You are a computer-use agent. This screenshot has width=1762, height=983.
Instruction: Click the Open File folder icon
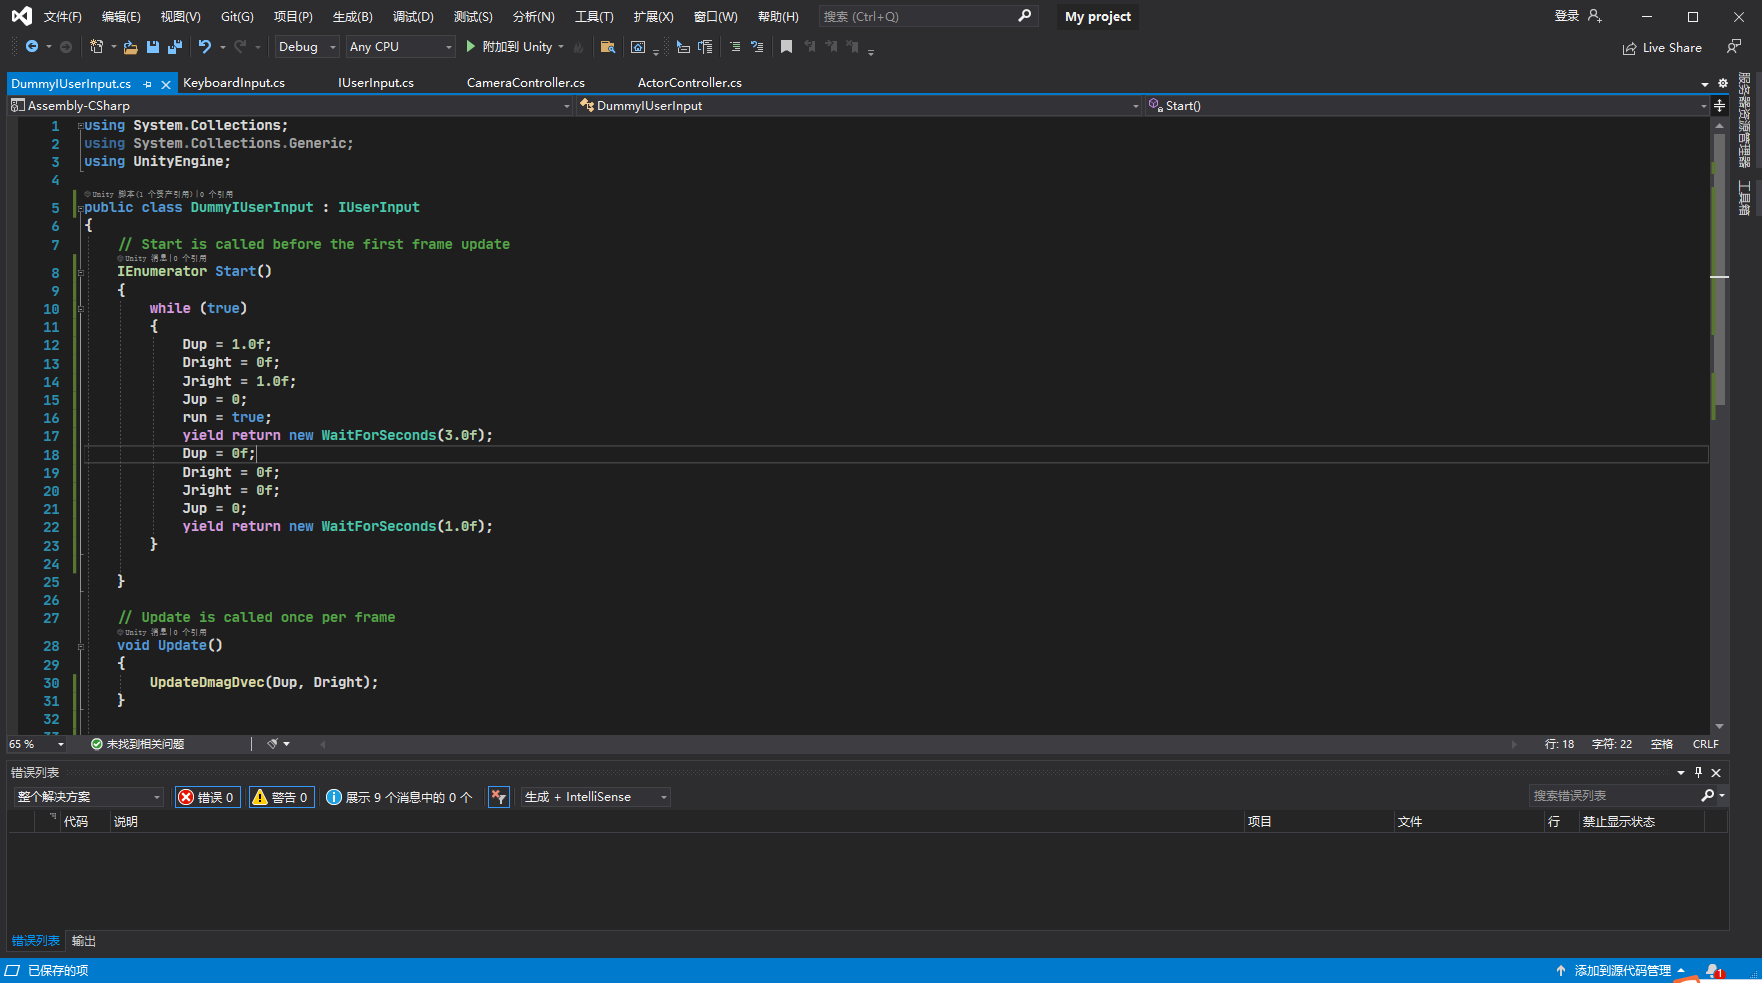tap(130, 47)
